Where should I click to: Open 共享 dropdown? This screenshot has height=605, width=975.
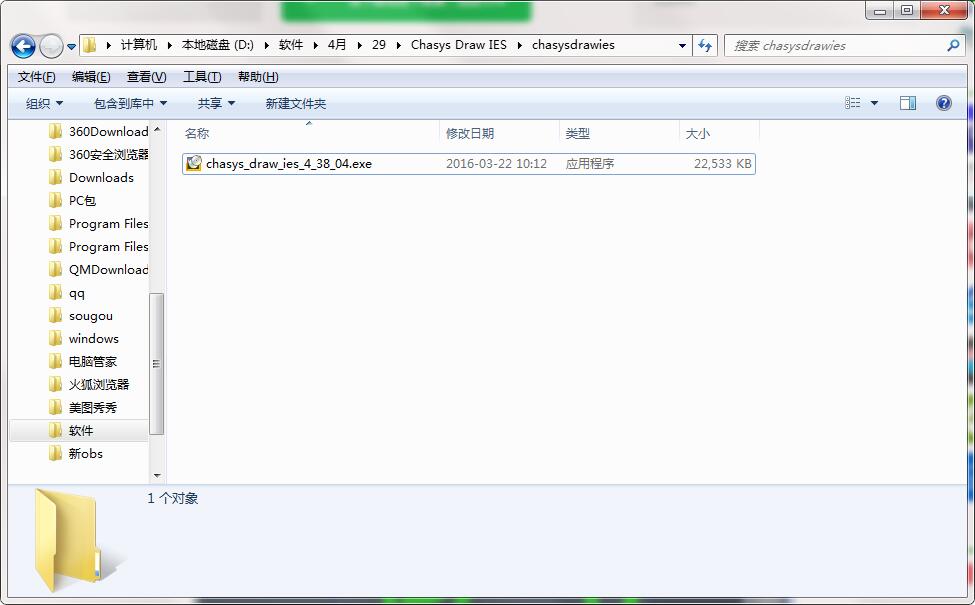pyautogui.click(x=216, y=103)
